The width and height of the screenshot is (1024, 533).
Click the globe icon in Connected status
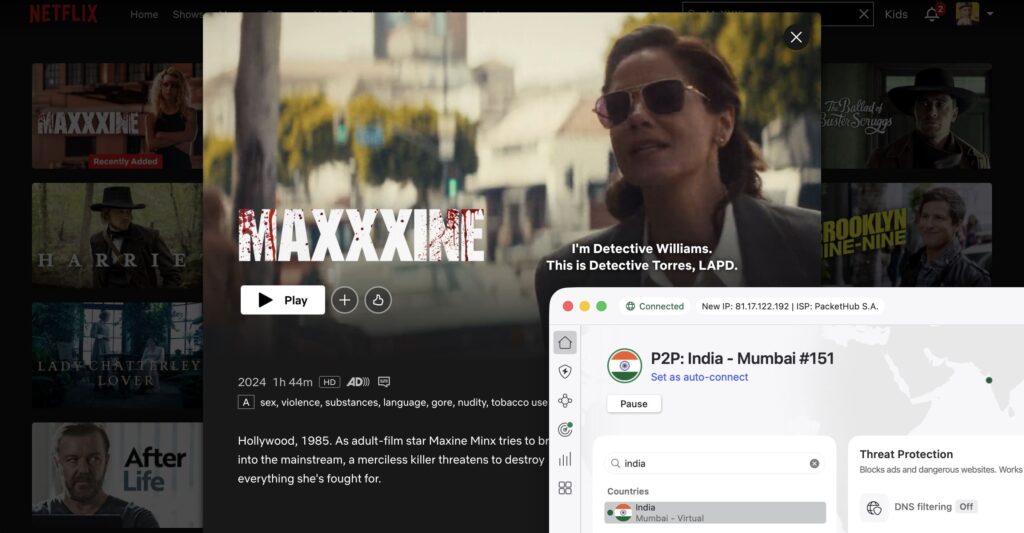630,306
